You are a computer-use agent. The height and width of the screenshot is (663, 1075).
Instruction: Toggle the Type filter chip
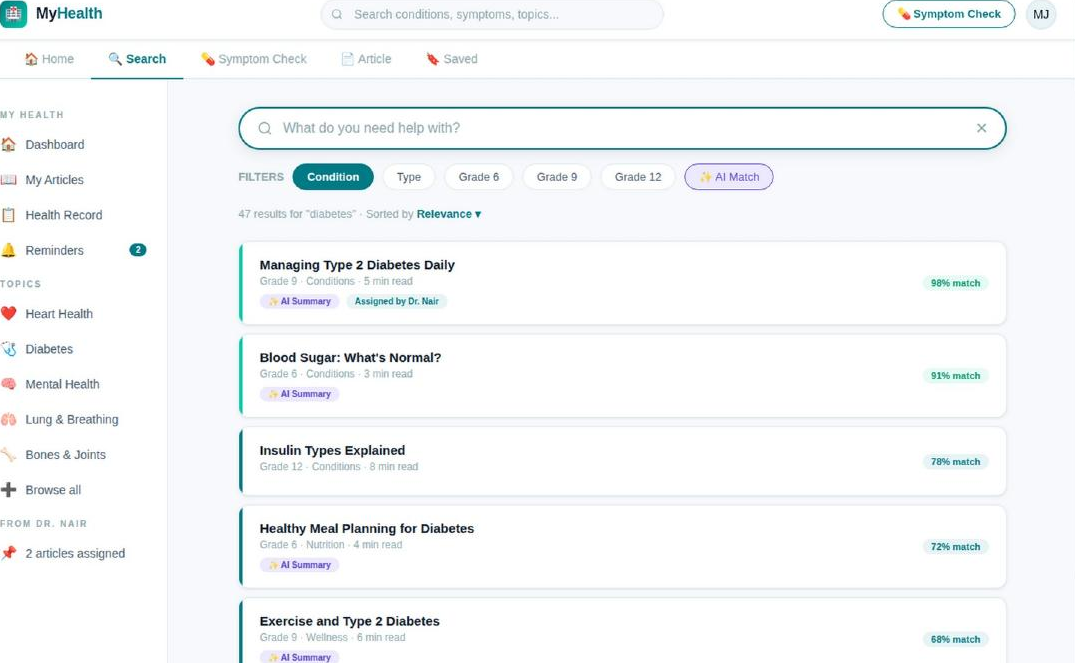point(409,177)
